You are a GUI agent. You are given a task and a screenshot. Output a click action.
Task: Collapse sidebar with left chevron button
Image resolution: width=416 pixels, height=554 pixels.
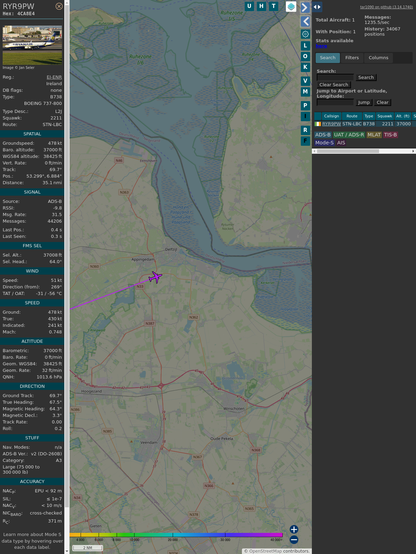click(x=305, y=22)
